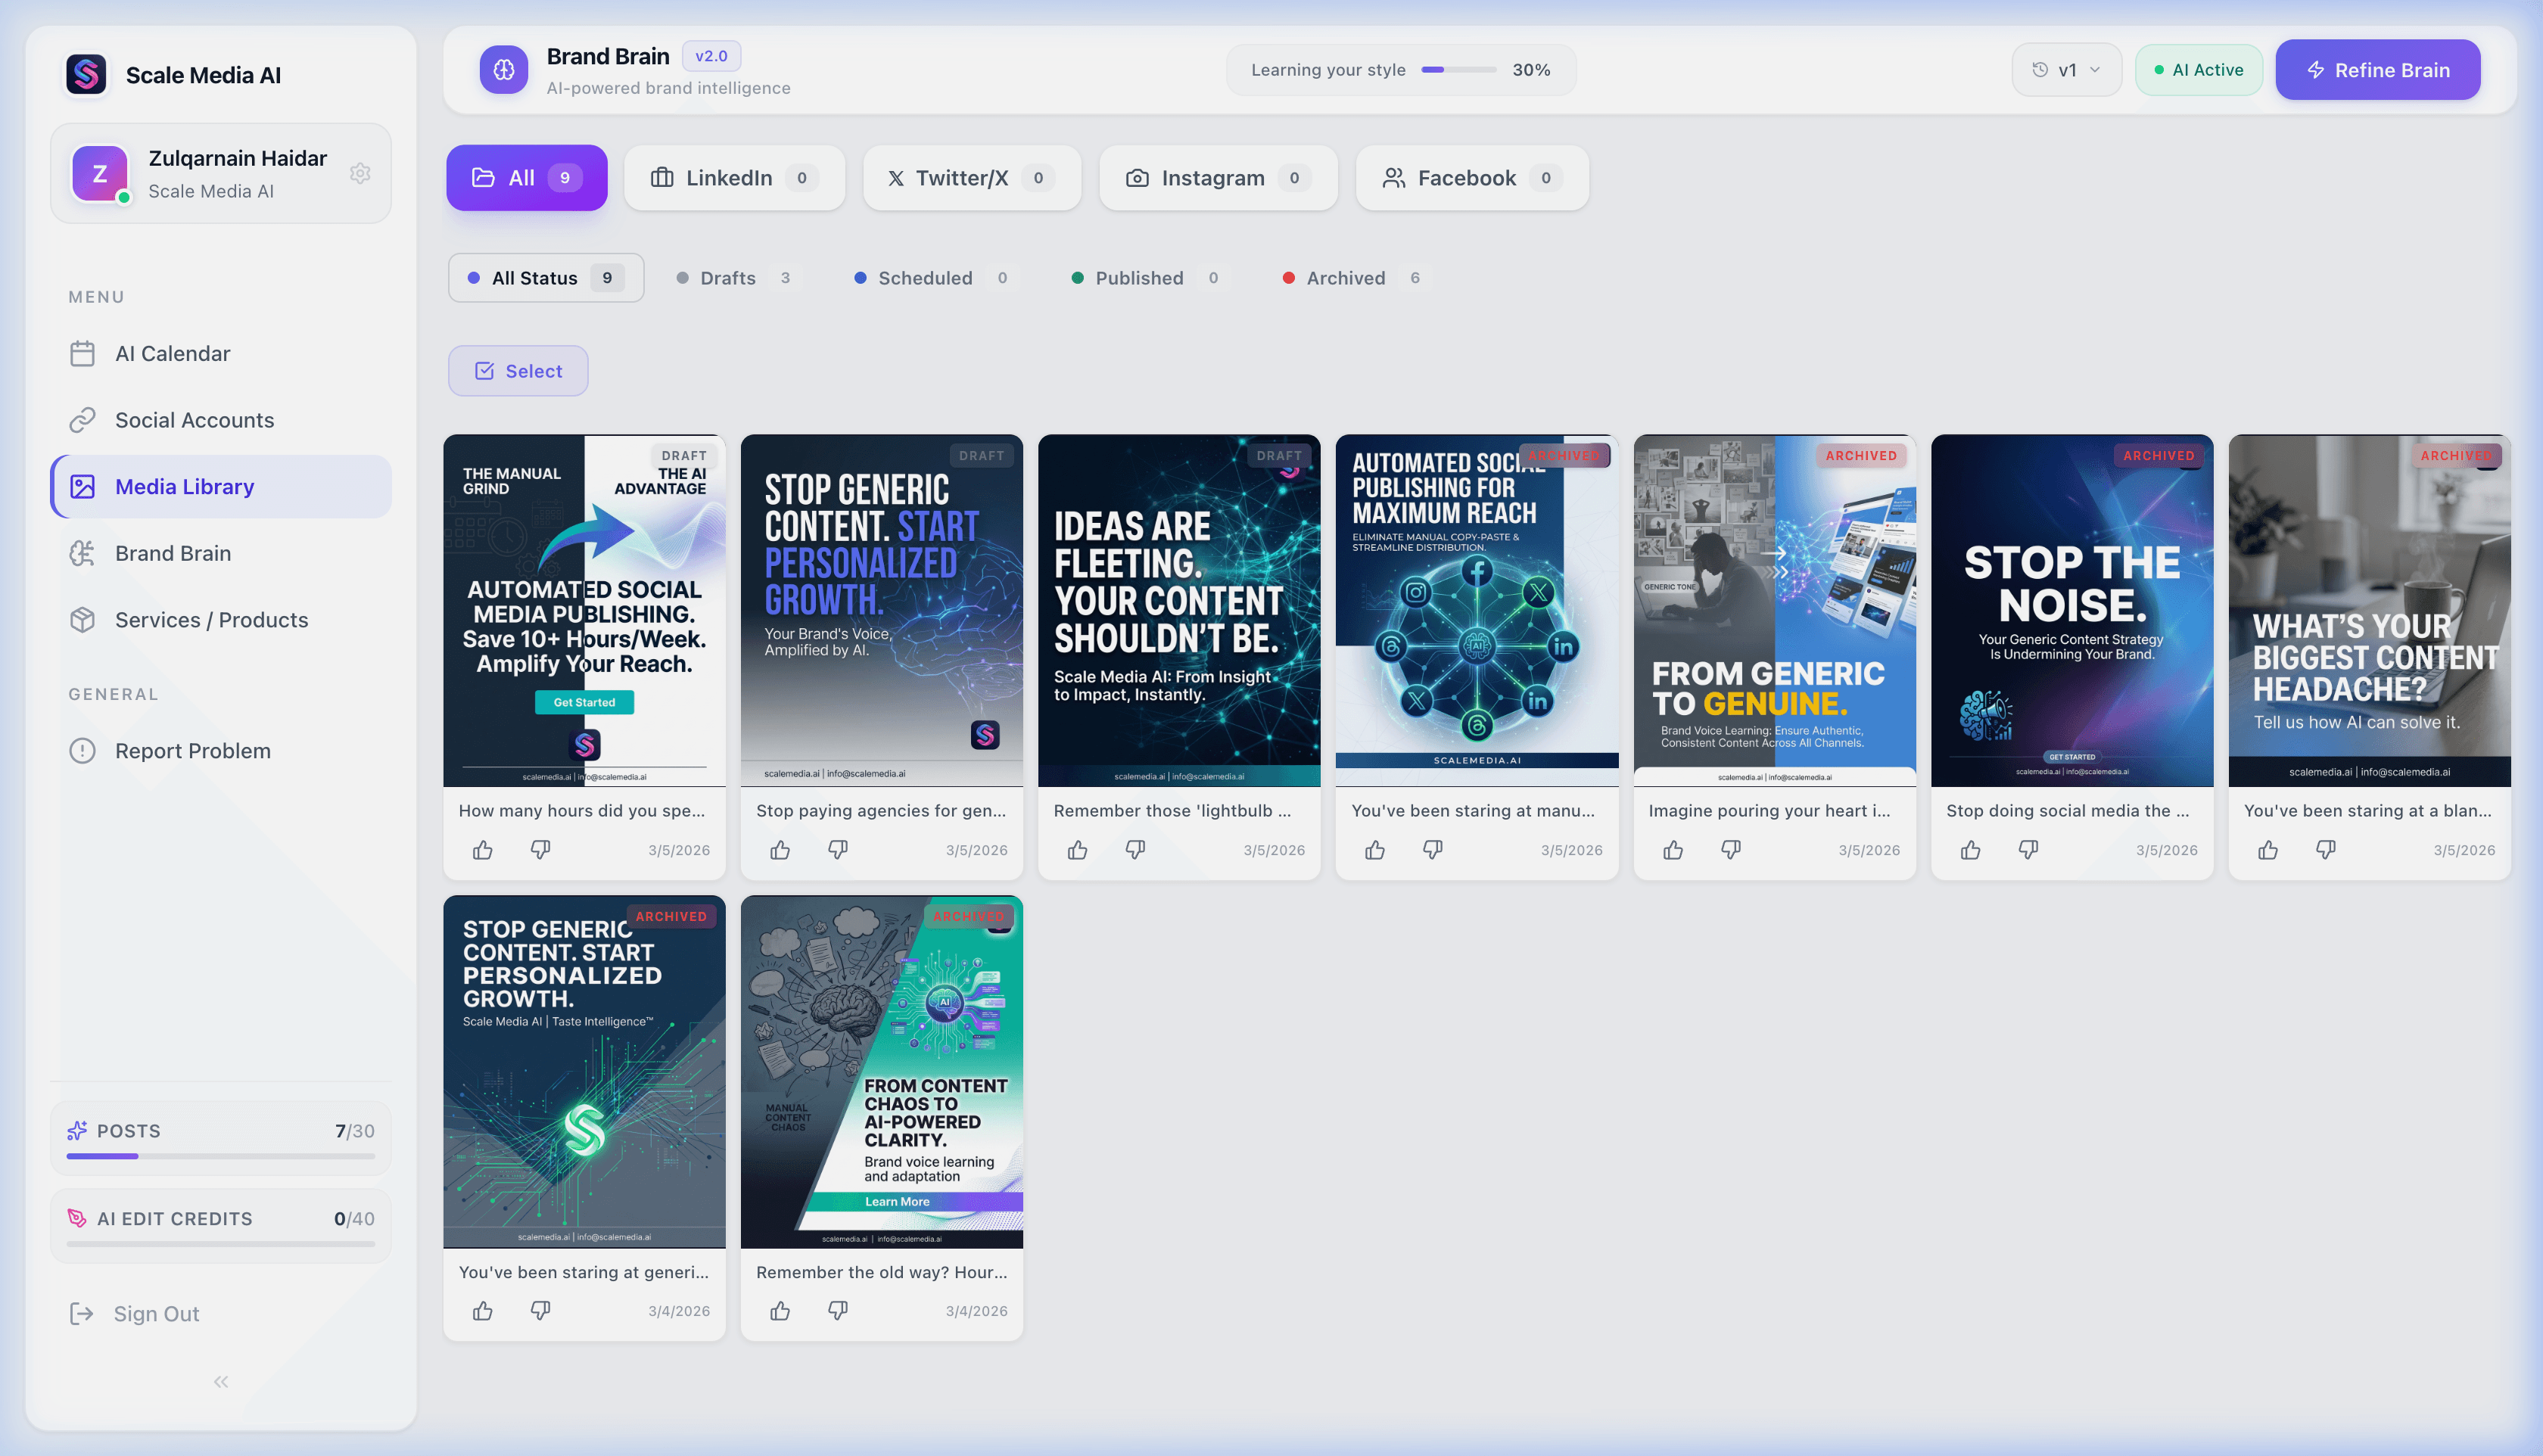Screen dimensions: 2543x1456
Task: Thumbs up the 'Remember the old way' post
Action: point(780,1311)
